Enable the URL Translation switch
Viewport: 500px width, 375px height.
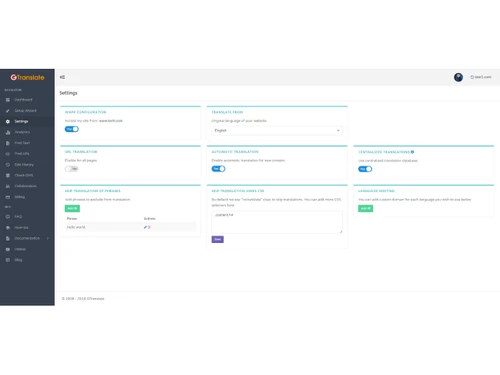pyautogui.click(x=72, y=169)
